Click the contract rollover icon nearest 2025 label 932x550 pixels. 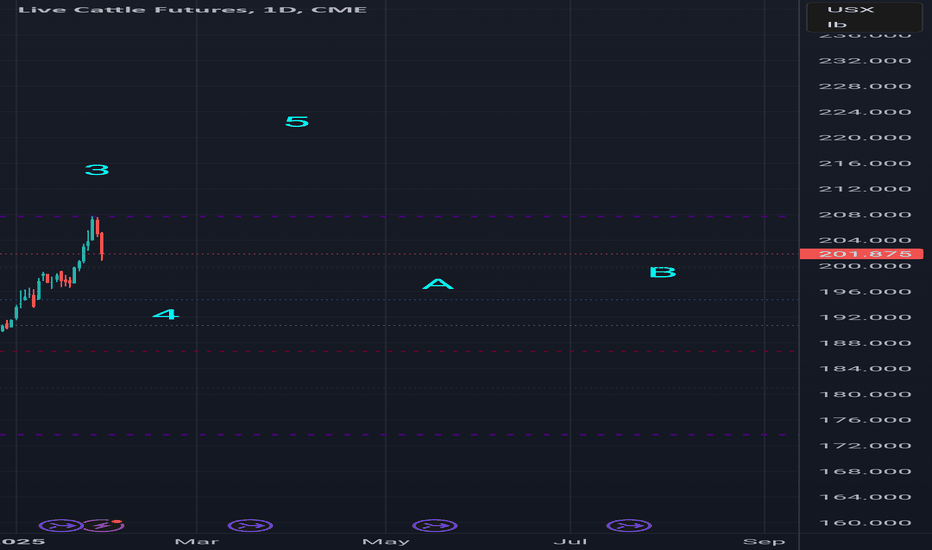coord(61,526)
